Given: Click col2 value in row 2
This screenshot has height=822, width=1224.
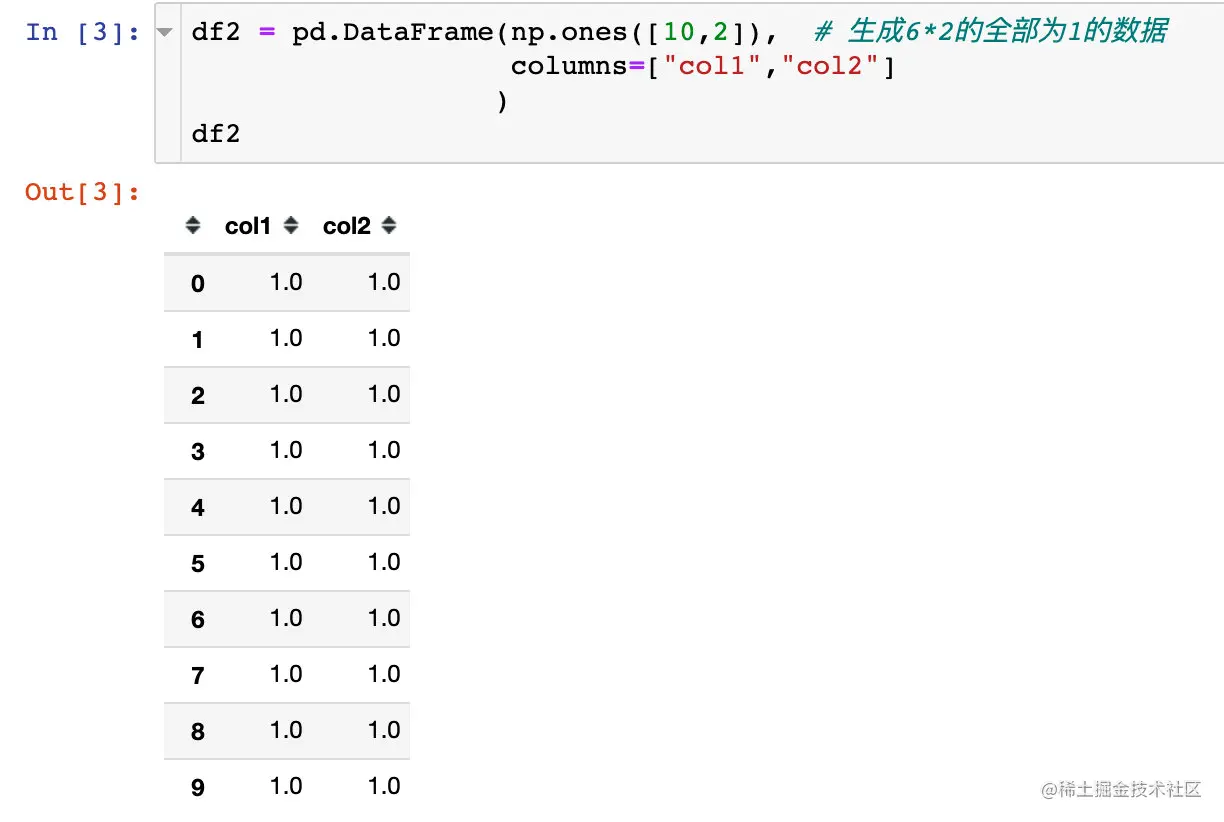Looking at the screenshot, I should pyautogui.click(x=384, y=394).
